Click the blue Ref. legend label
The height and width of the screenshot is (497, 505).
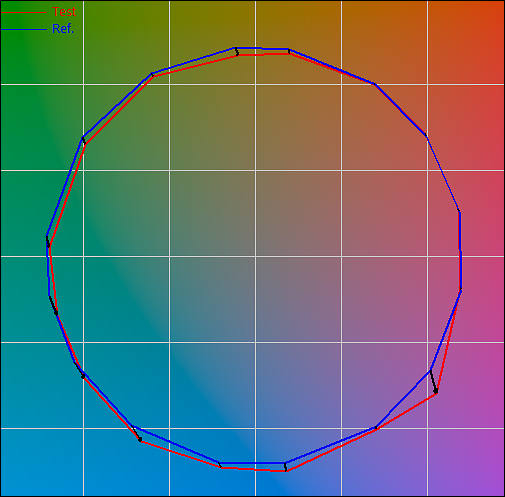coord(63,29)
